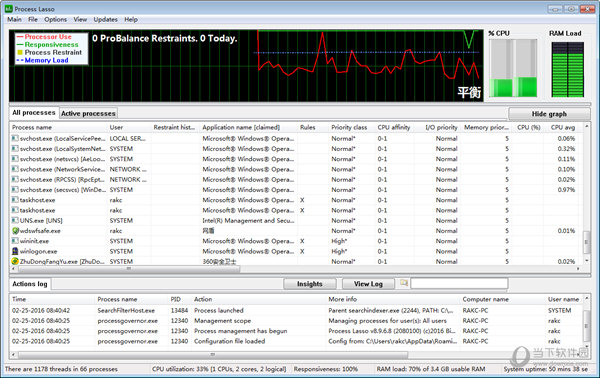Viewport: 600px width, 378px height.
Task: Select the All processes tab
Action: 34,113
